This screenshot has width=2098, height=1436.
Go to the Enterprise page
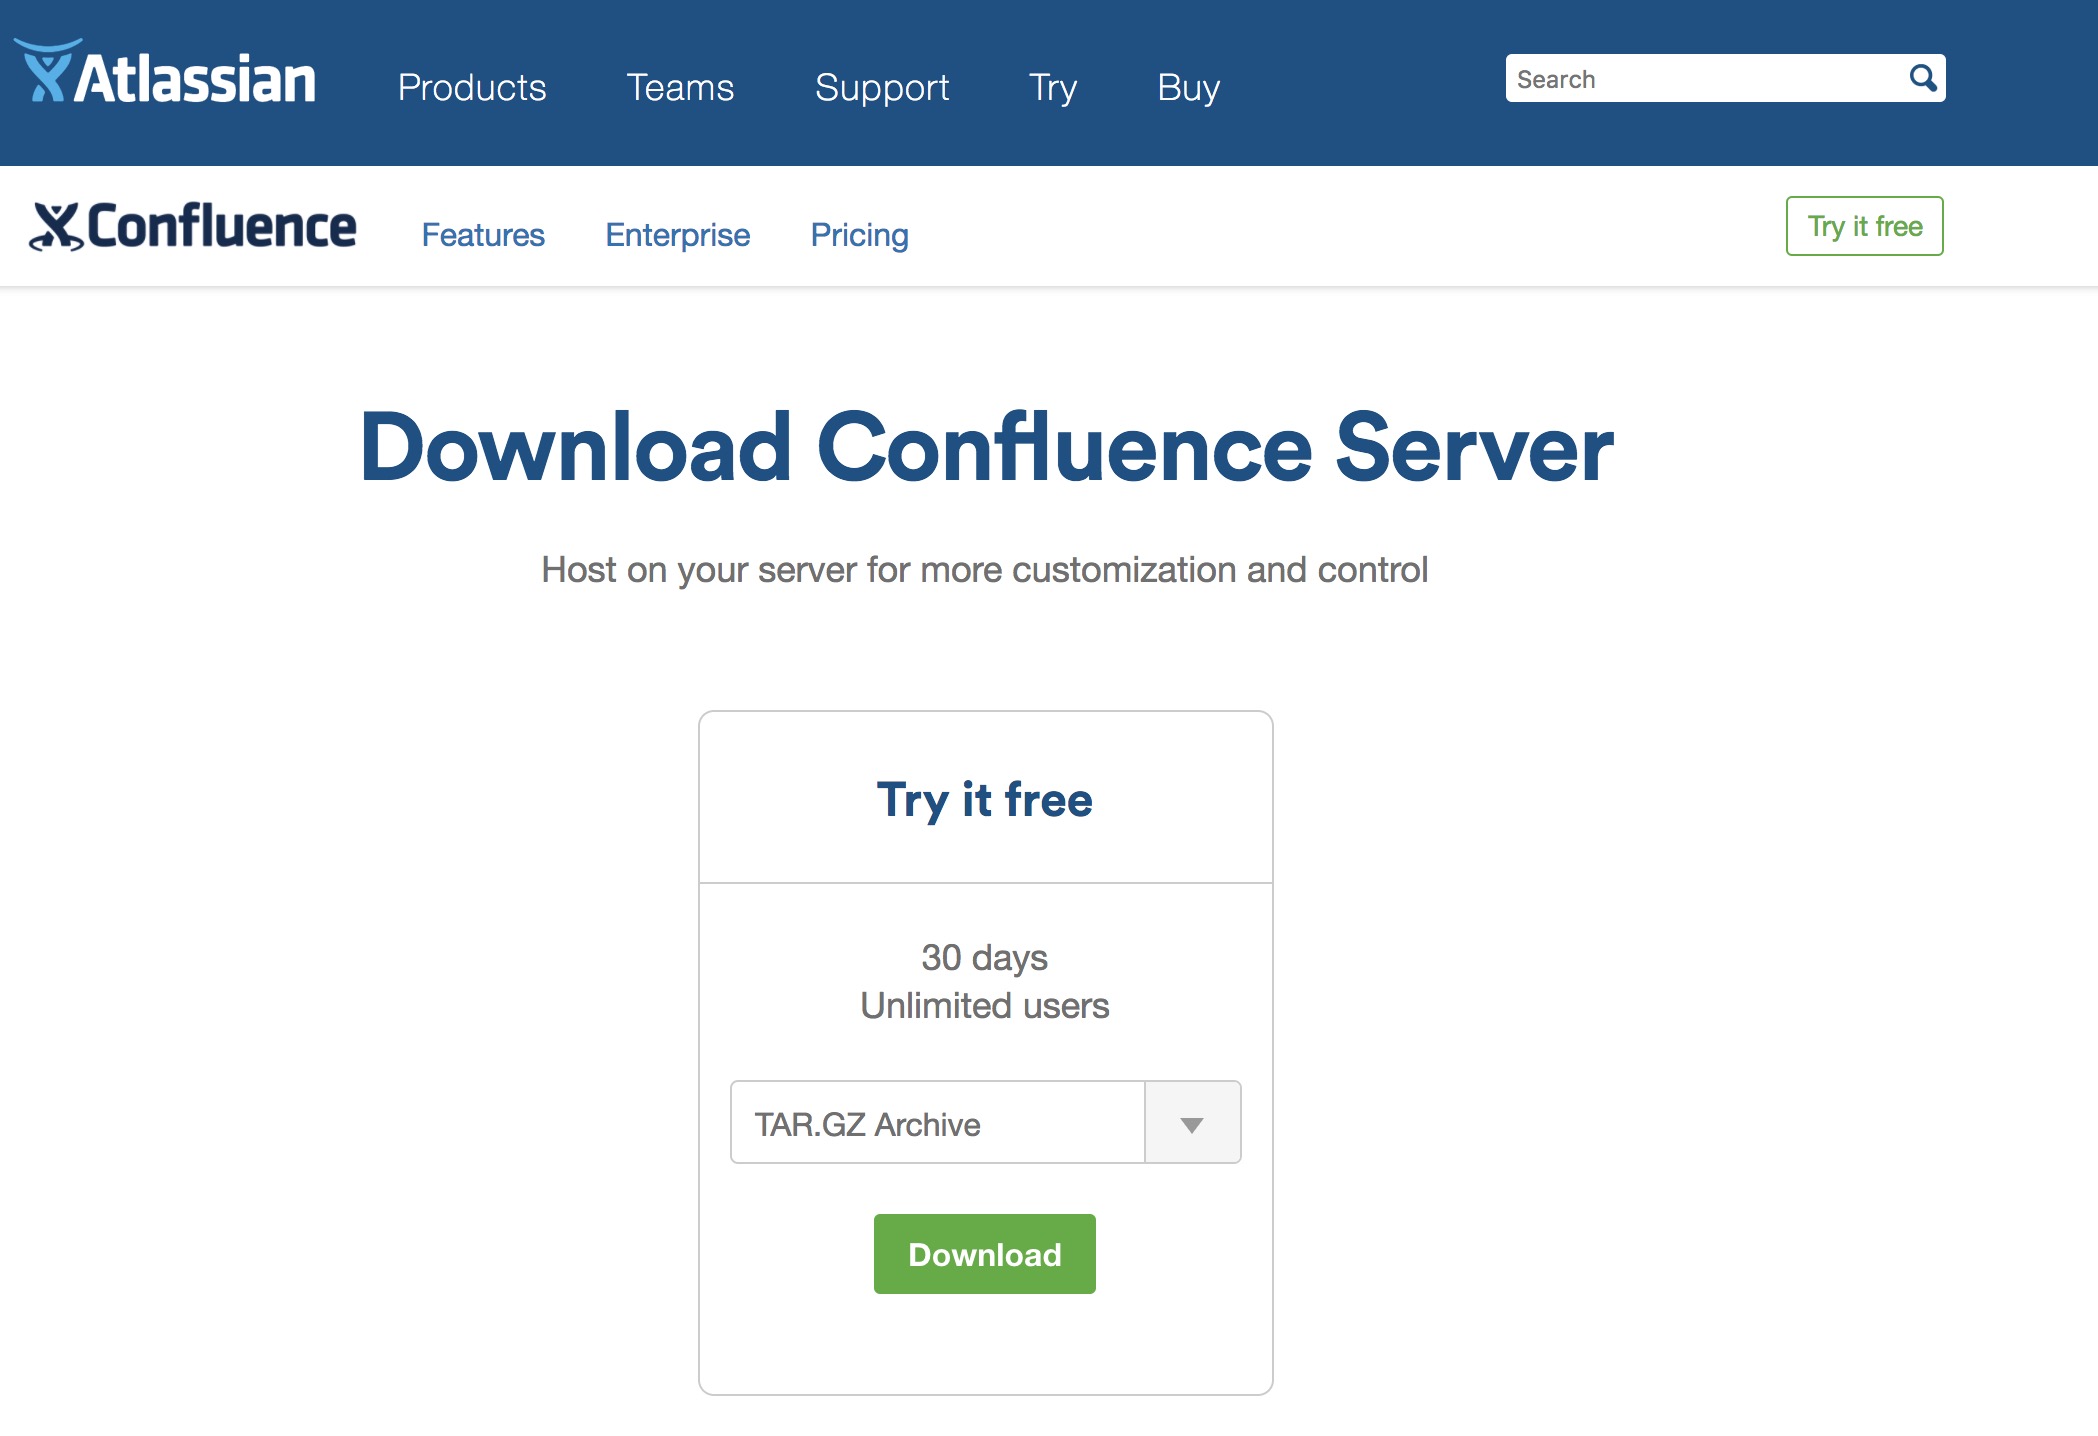pos(677,235)
